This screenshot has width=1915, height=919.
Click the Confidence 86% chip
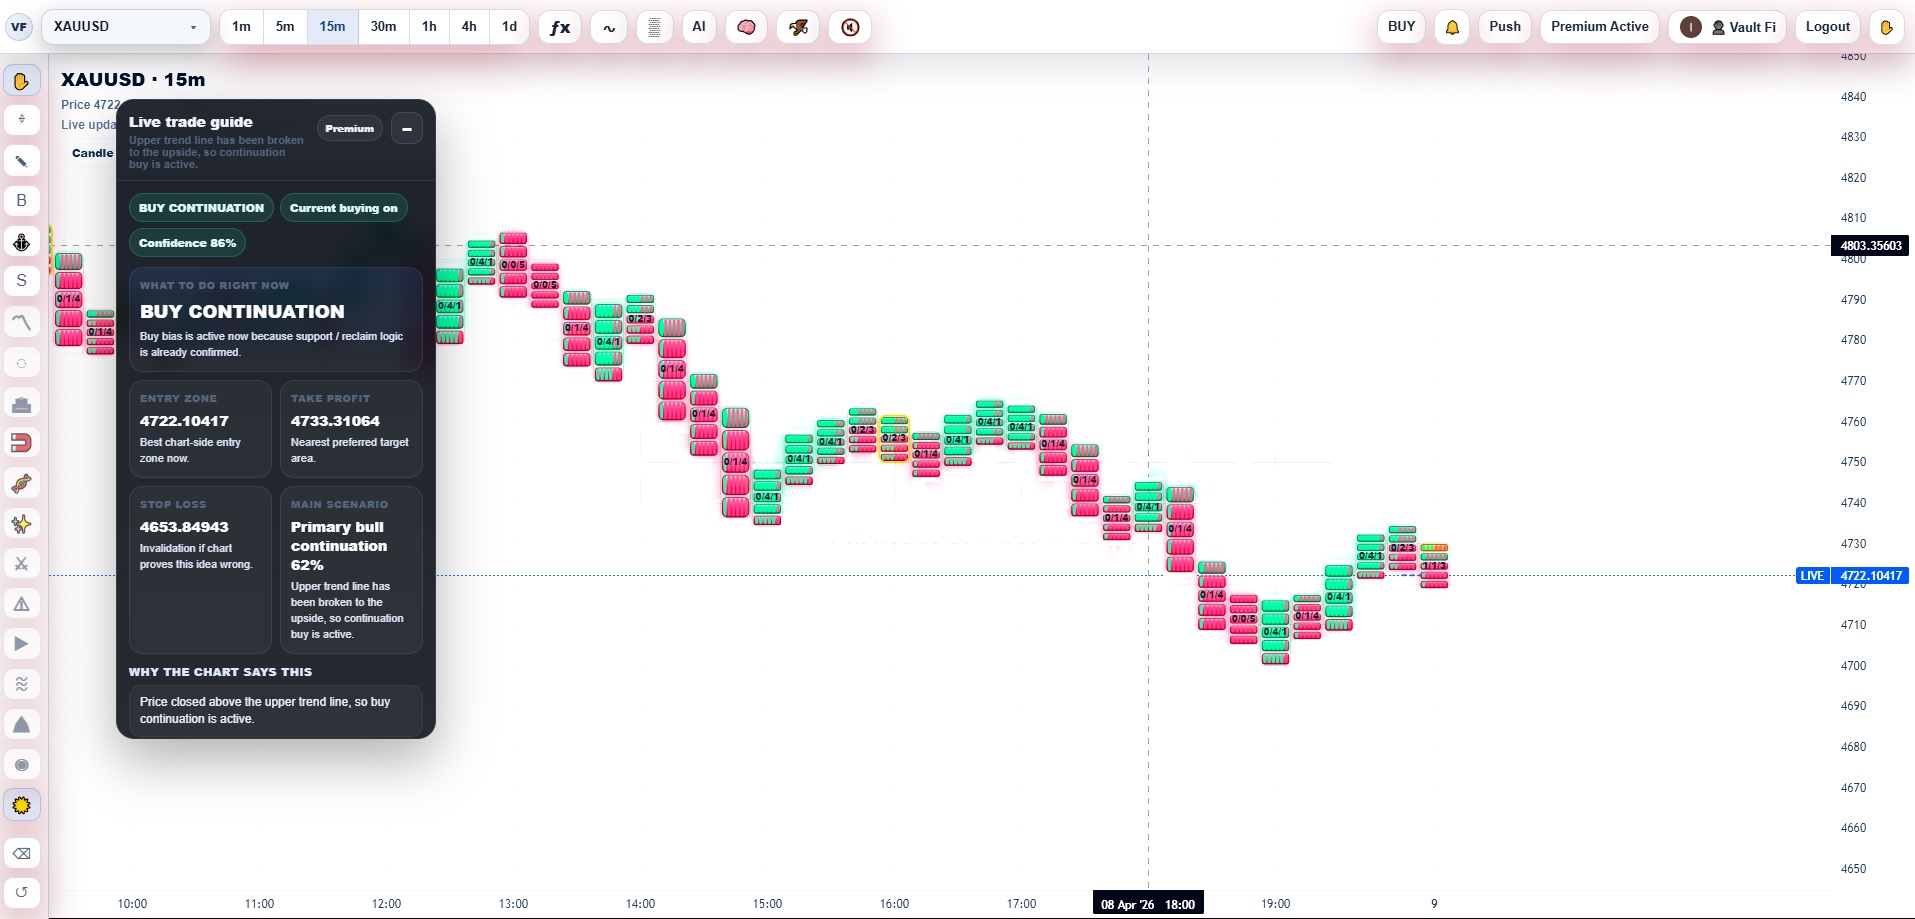(x=188, y=243)
